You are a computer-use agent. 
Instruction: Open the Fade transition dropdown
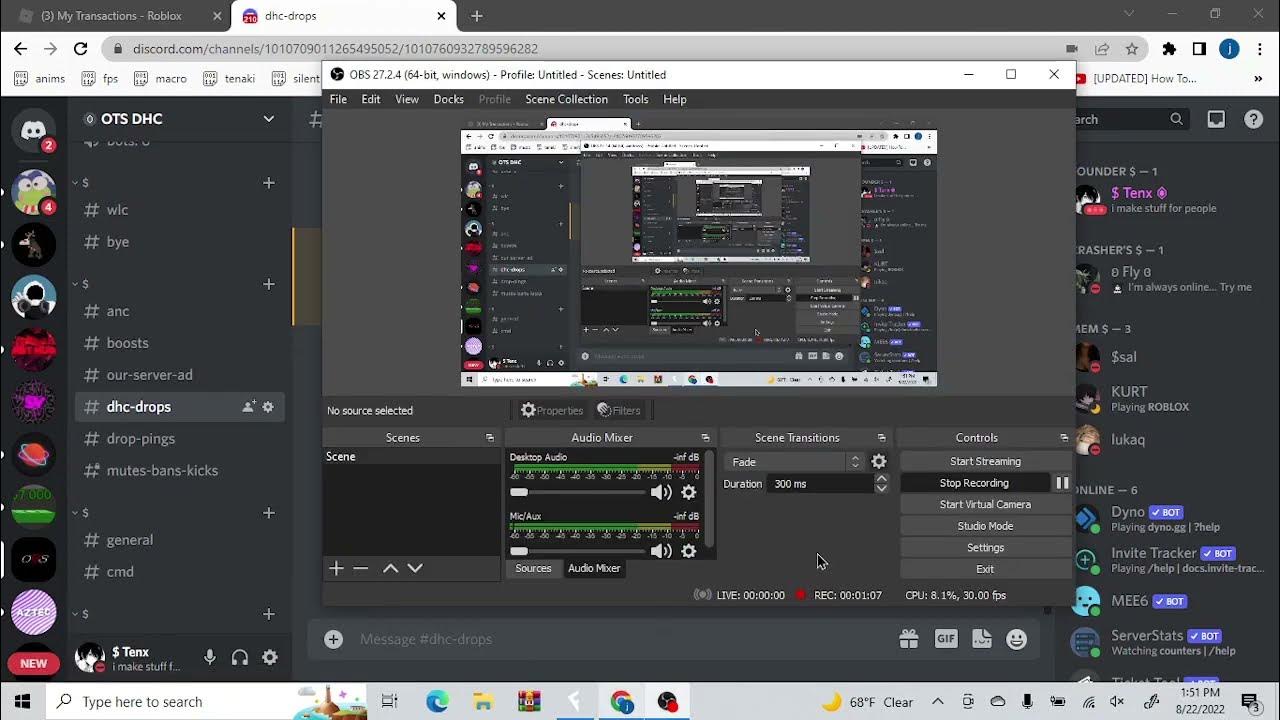[x=795, y=462]
